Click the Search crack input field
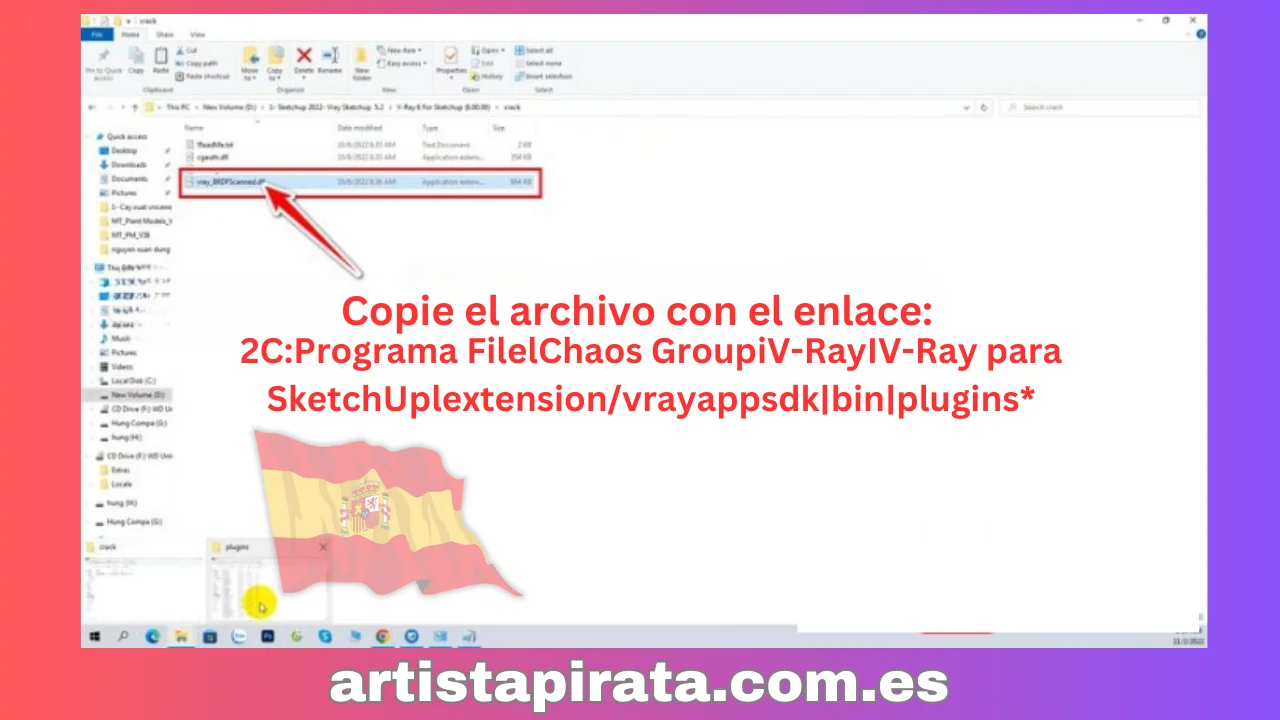1280x720 pixels. [1100, 107]
